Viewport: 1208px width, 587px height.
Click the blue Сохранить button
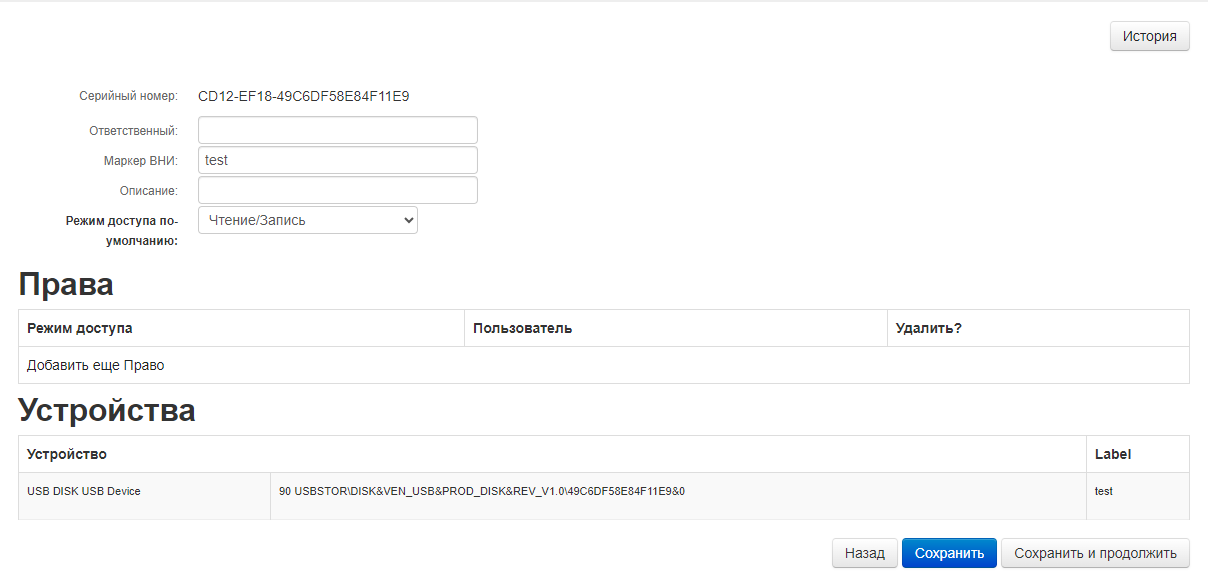948,553
